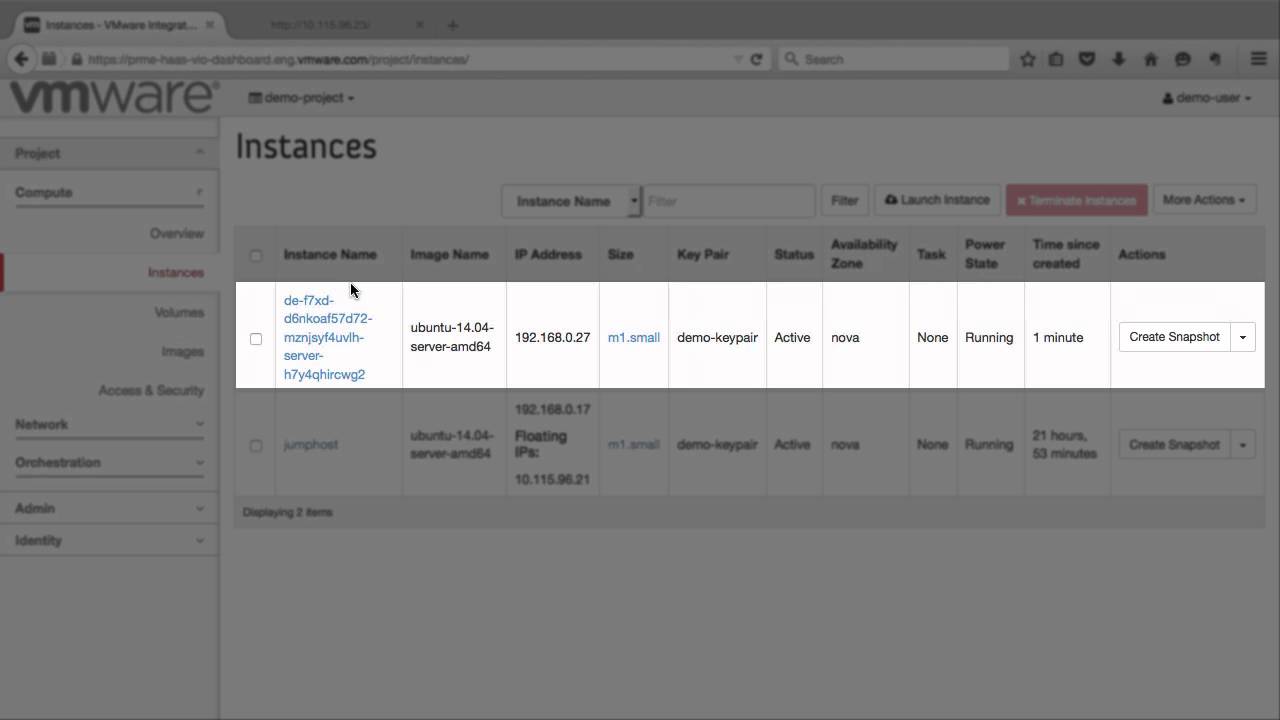This screenshot has width=1280, height=720.
Task: Open the jumphost instance link
Action: pyautogui.click(x=311, y=444)
